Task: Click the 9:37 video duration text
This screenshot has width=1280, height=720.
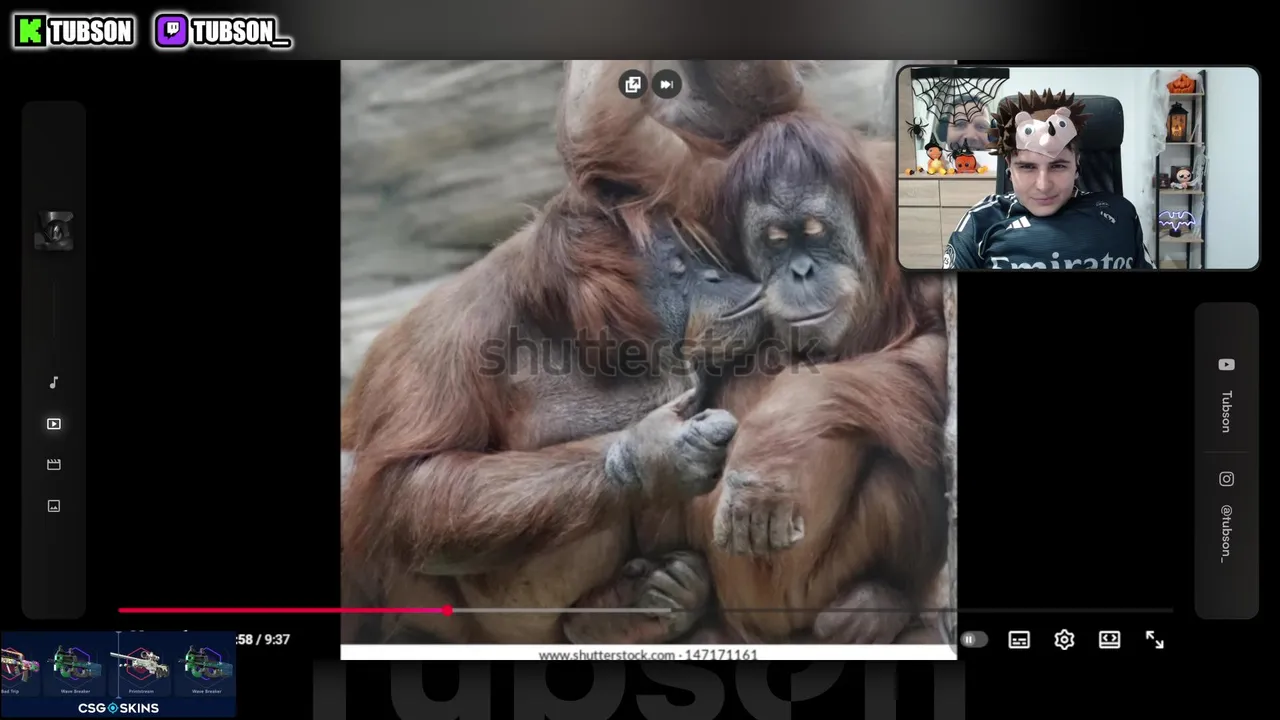Action: 278,639
